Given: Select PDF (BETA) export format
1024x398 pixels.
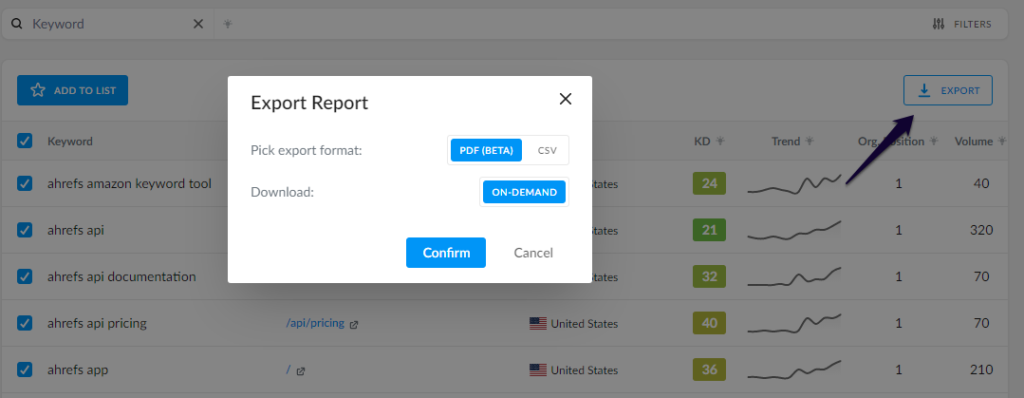Looking at the screenshot, I should coord(487,150).
